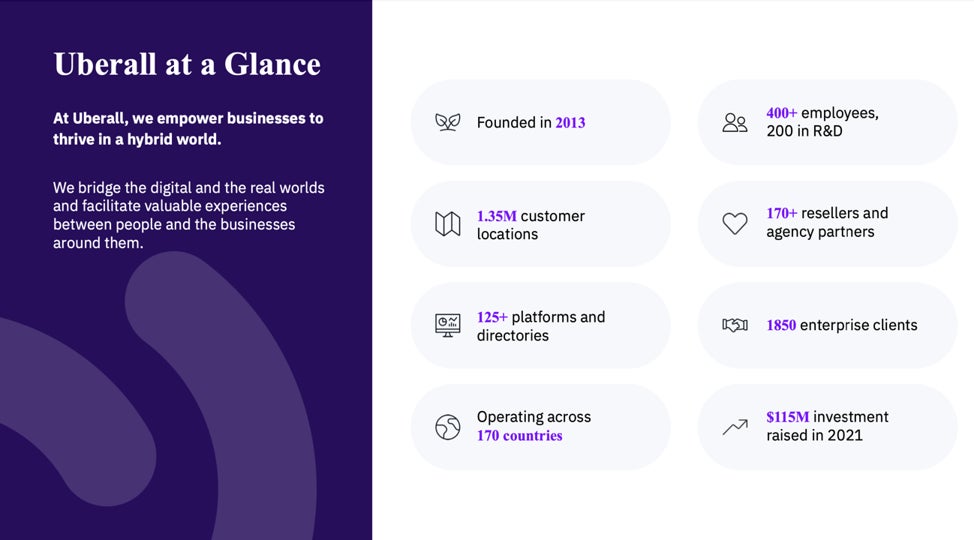Click the bold tagline about hybrid world
Viewport: 974px width, 540px height.
click(188, 128)
